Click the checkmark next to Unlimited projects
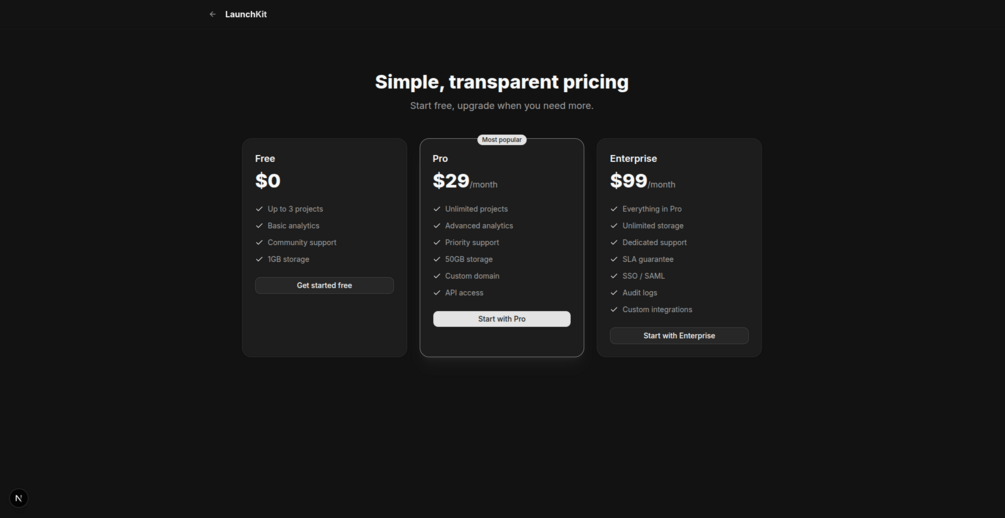The width and height of the screenshot is (1005, 518). click(x=437, y=209)
